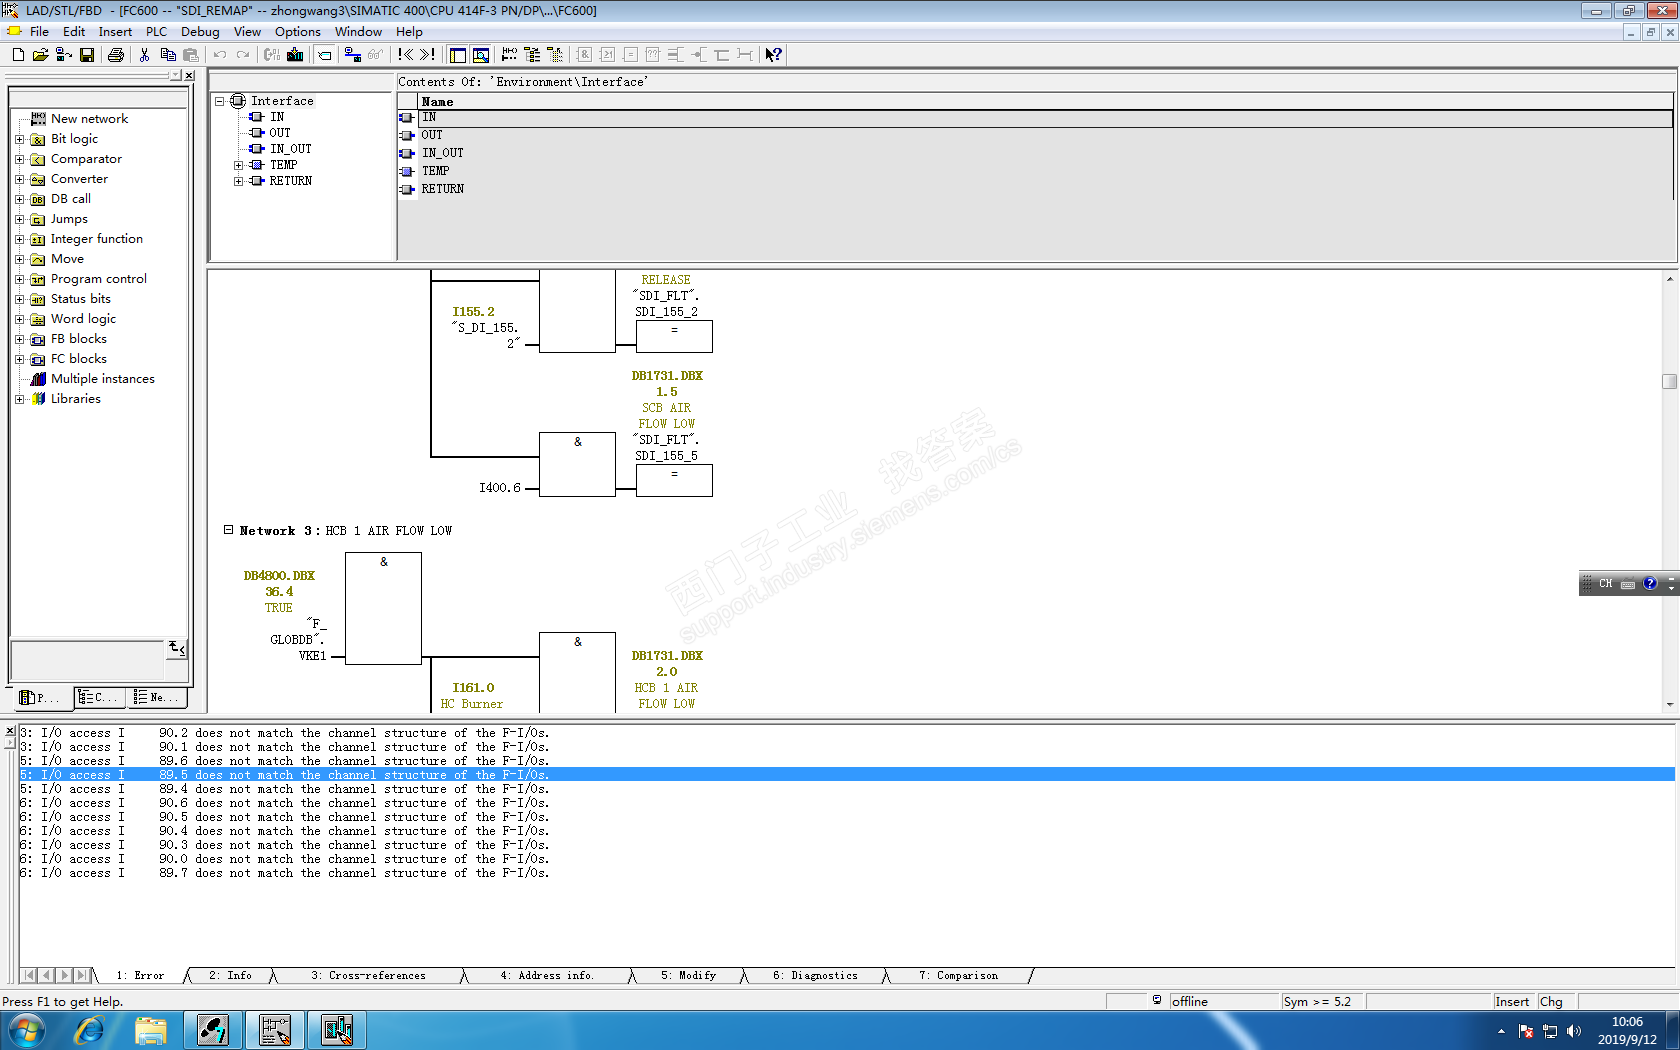
Task: Click the I400.6 input operand
Action: coord(500,488)
